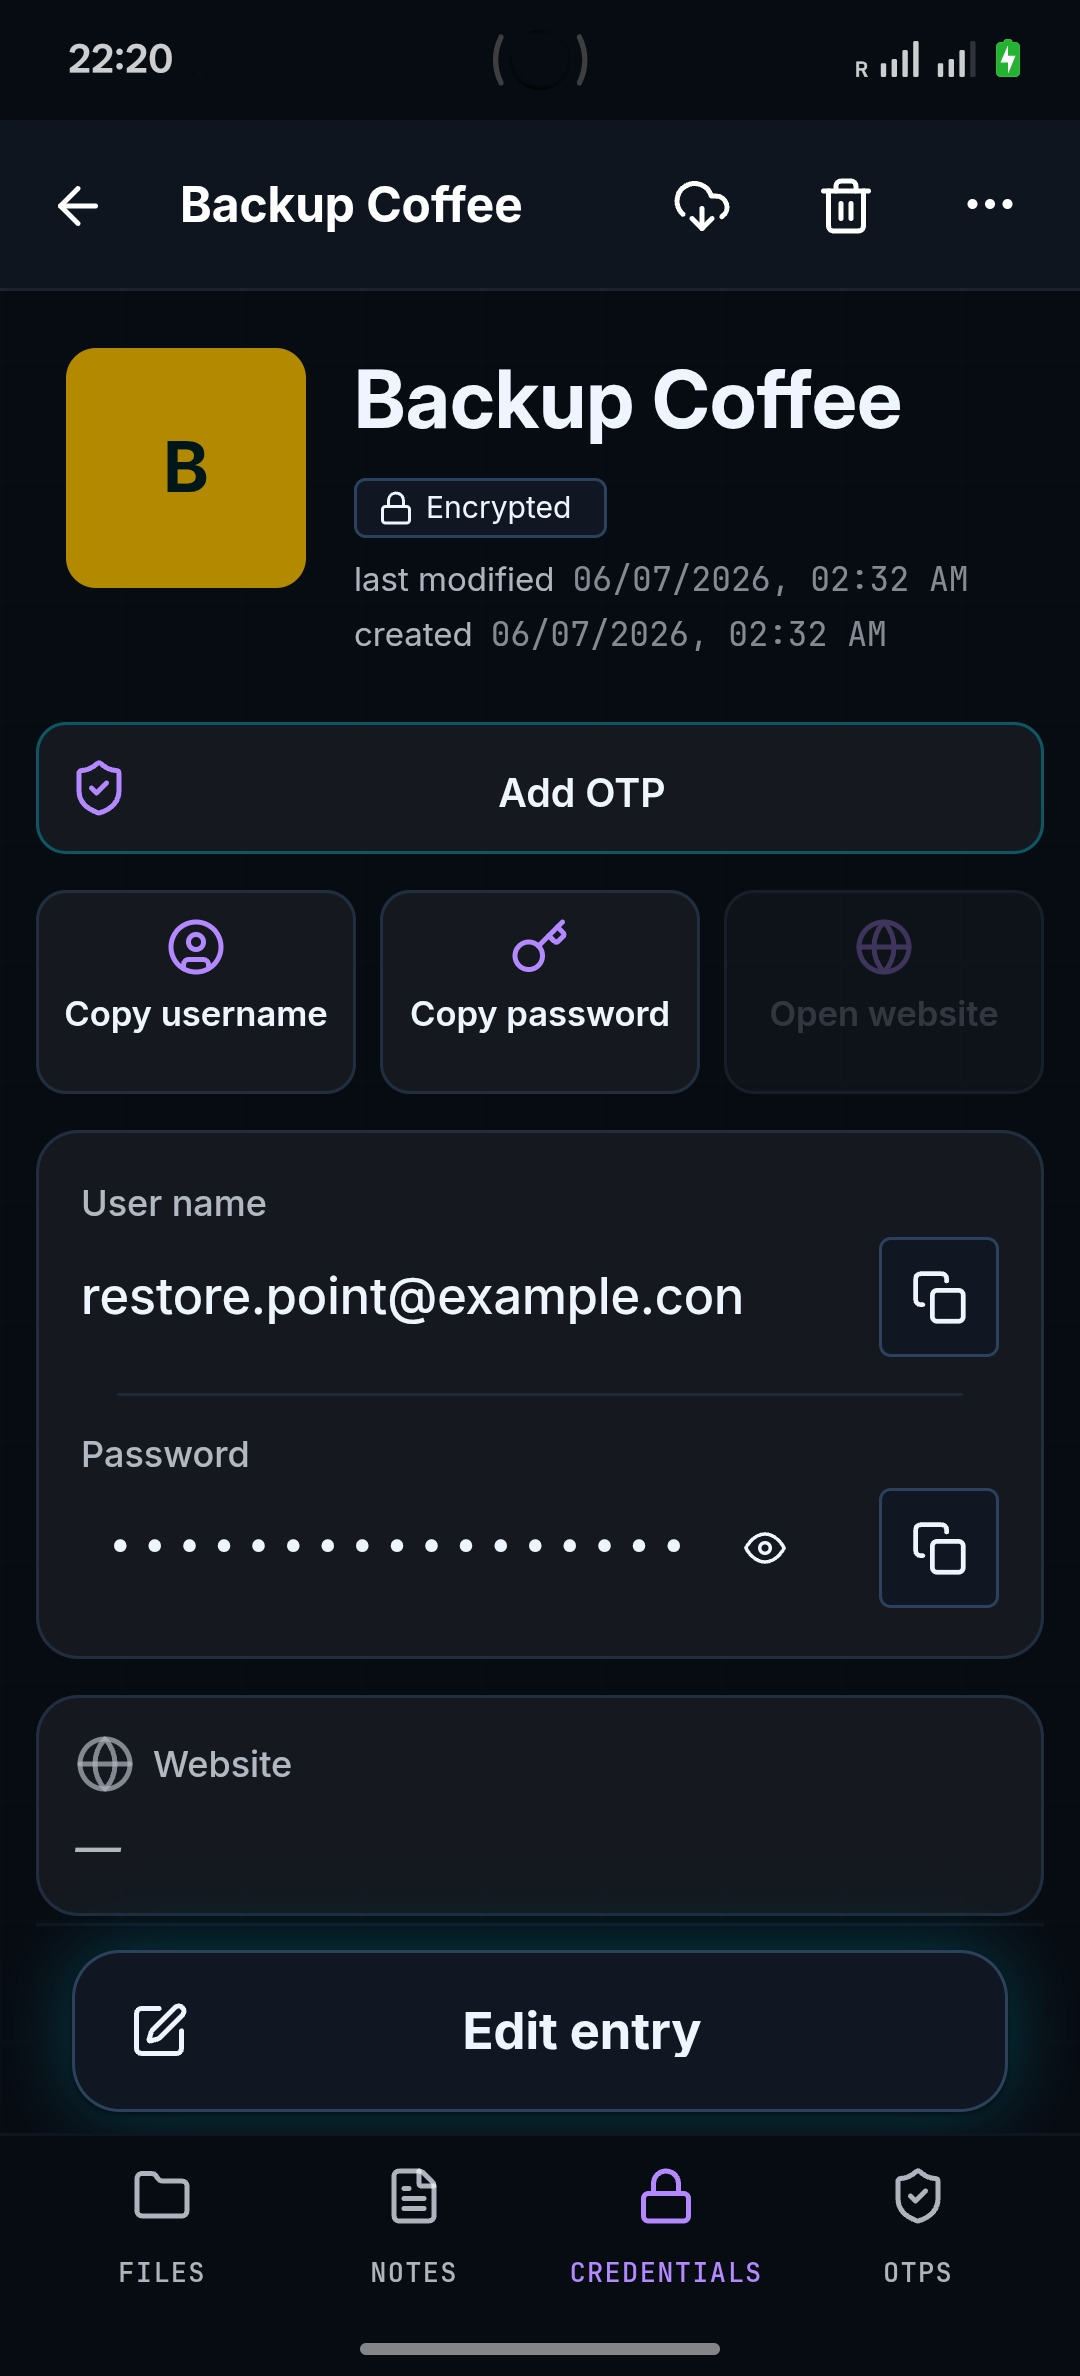Switch to the Files tab
Screen dimensions: 1080x2376
162,2226
